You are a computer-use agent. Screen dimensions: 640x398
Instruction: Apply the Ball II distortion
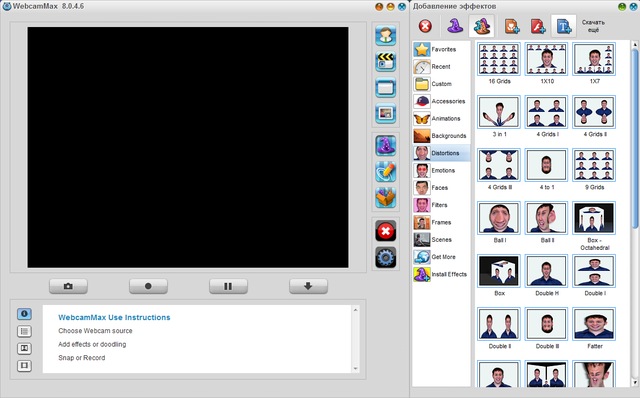[x=547, y=218]
